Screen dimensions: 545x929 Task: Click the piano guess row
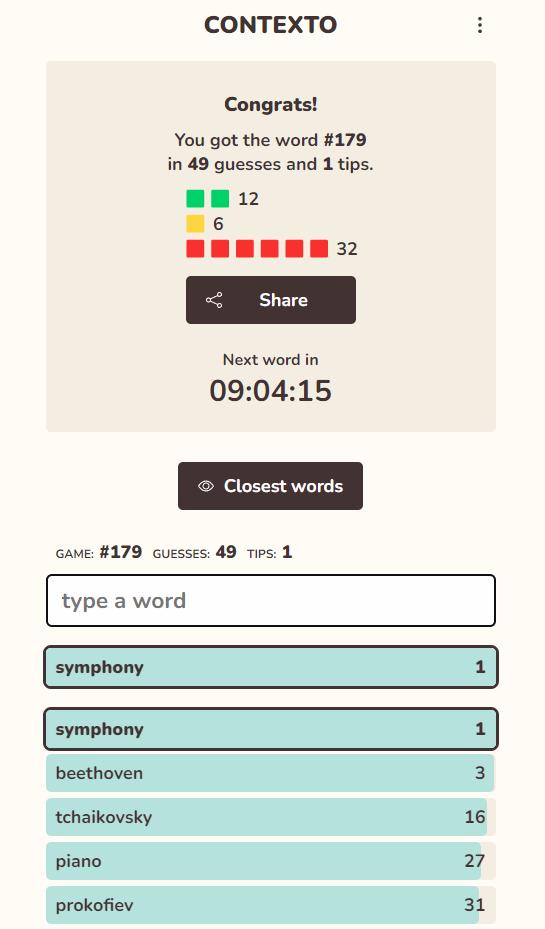coord(271,860)
